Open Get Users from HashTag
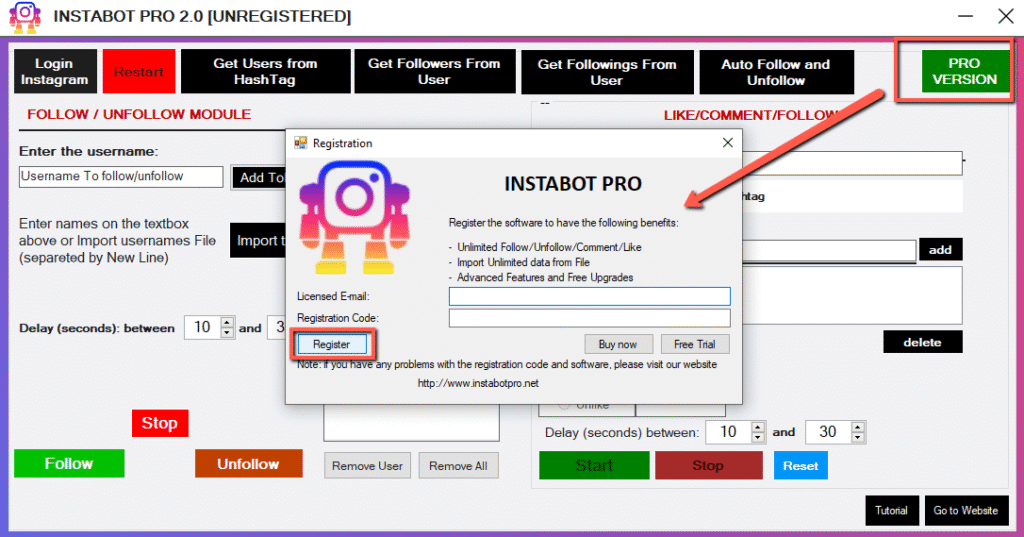The height and width of the screenshot is (537, 1024). pos(265,72)
